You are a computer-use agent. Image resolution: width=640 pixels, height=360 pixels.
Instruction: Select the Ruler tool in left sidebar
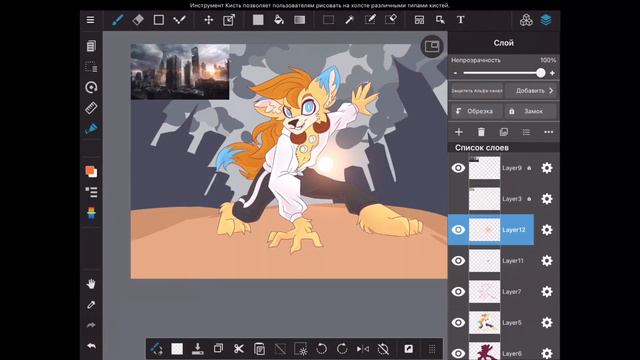pos(91,108)
